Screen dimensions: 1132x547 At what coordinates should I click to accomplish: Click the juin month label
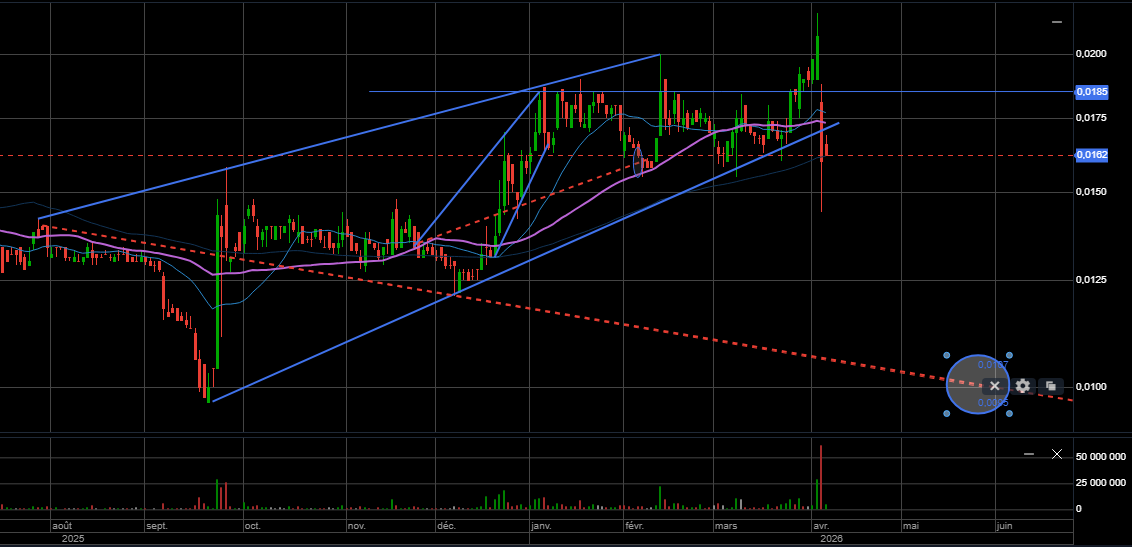point(1005,526)
